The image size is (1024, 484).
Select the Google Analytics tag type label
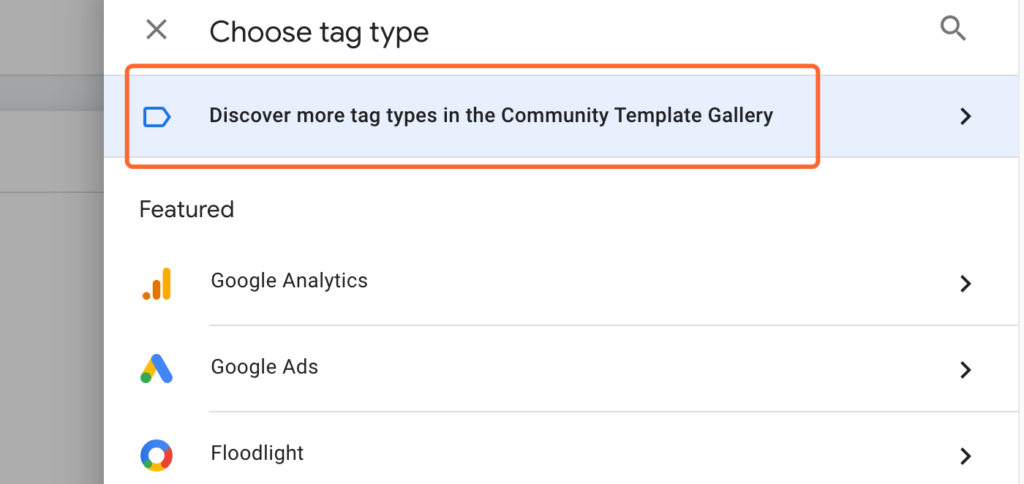click(x=289, y=281)
